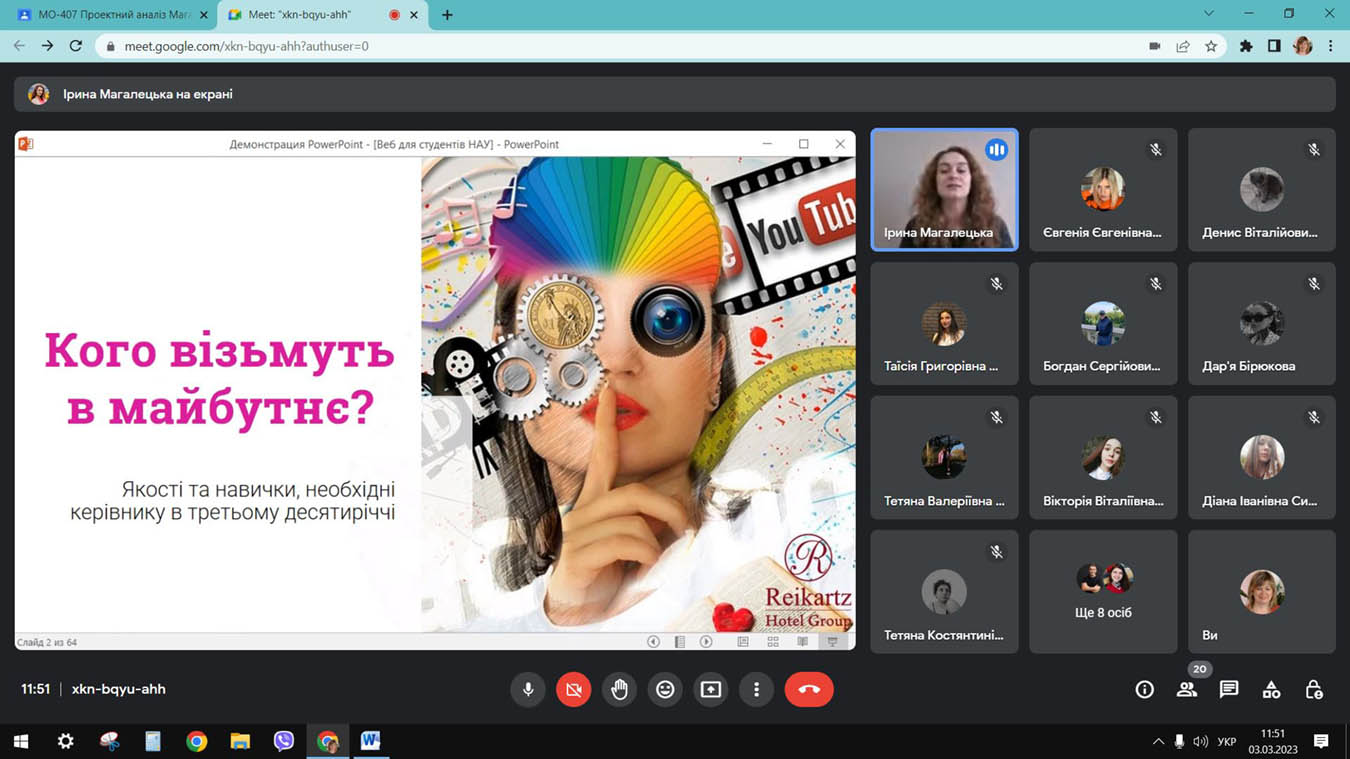Click the present screen icon
Screen dimensions: 1350x759
[x=710, y=689]
